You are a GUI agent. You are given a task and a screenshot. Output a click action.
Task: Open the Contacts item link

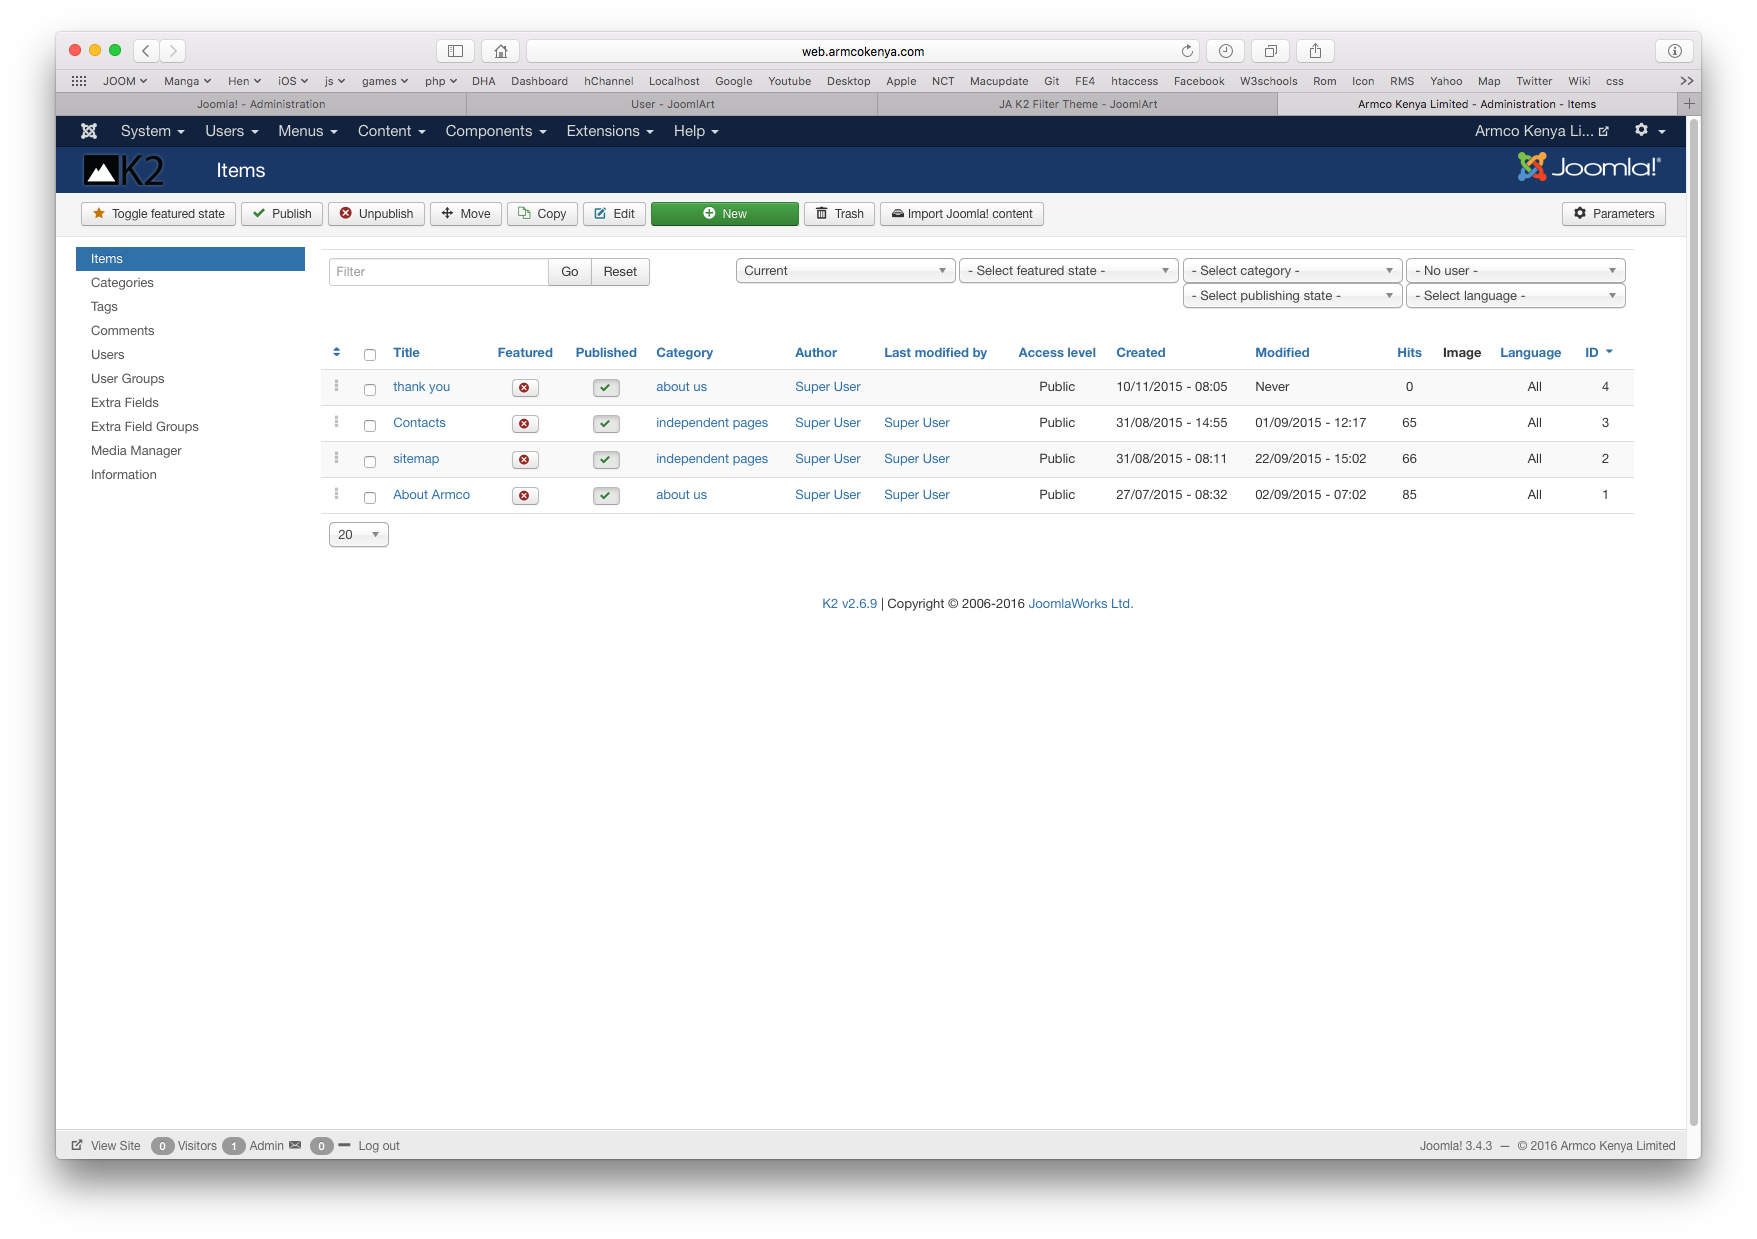coord(419,423)
